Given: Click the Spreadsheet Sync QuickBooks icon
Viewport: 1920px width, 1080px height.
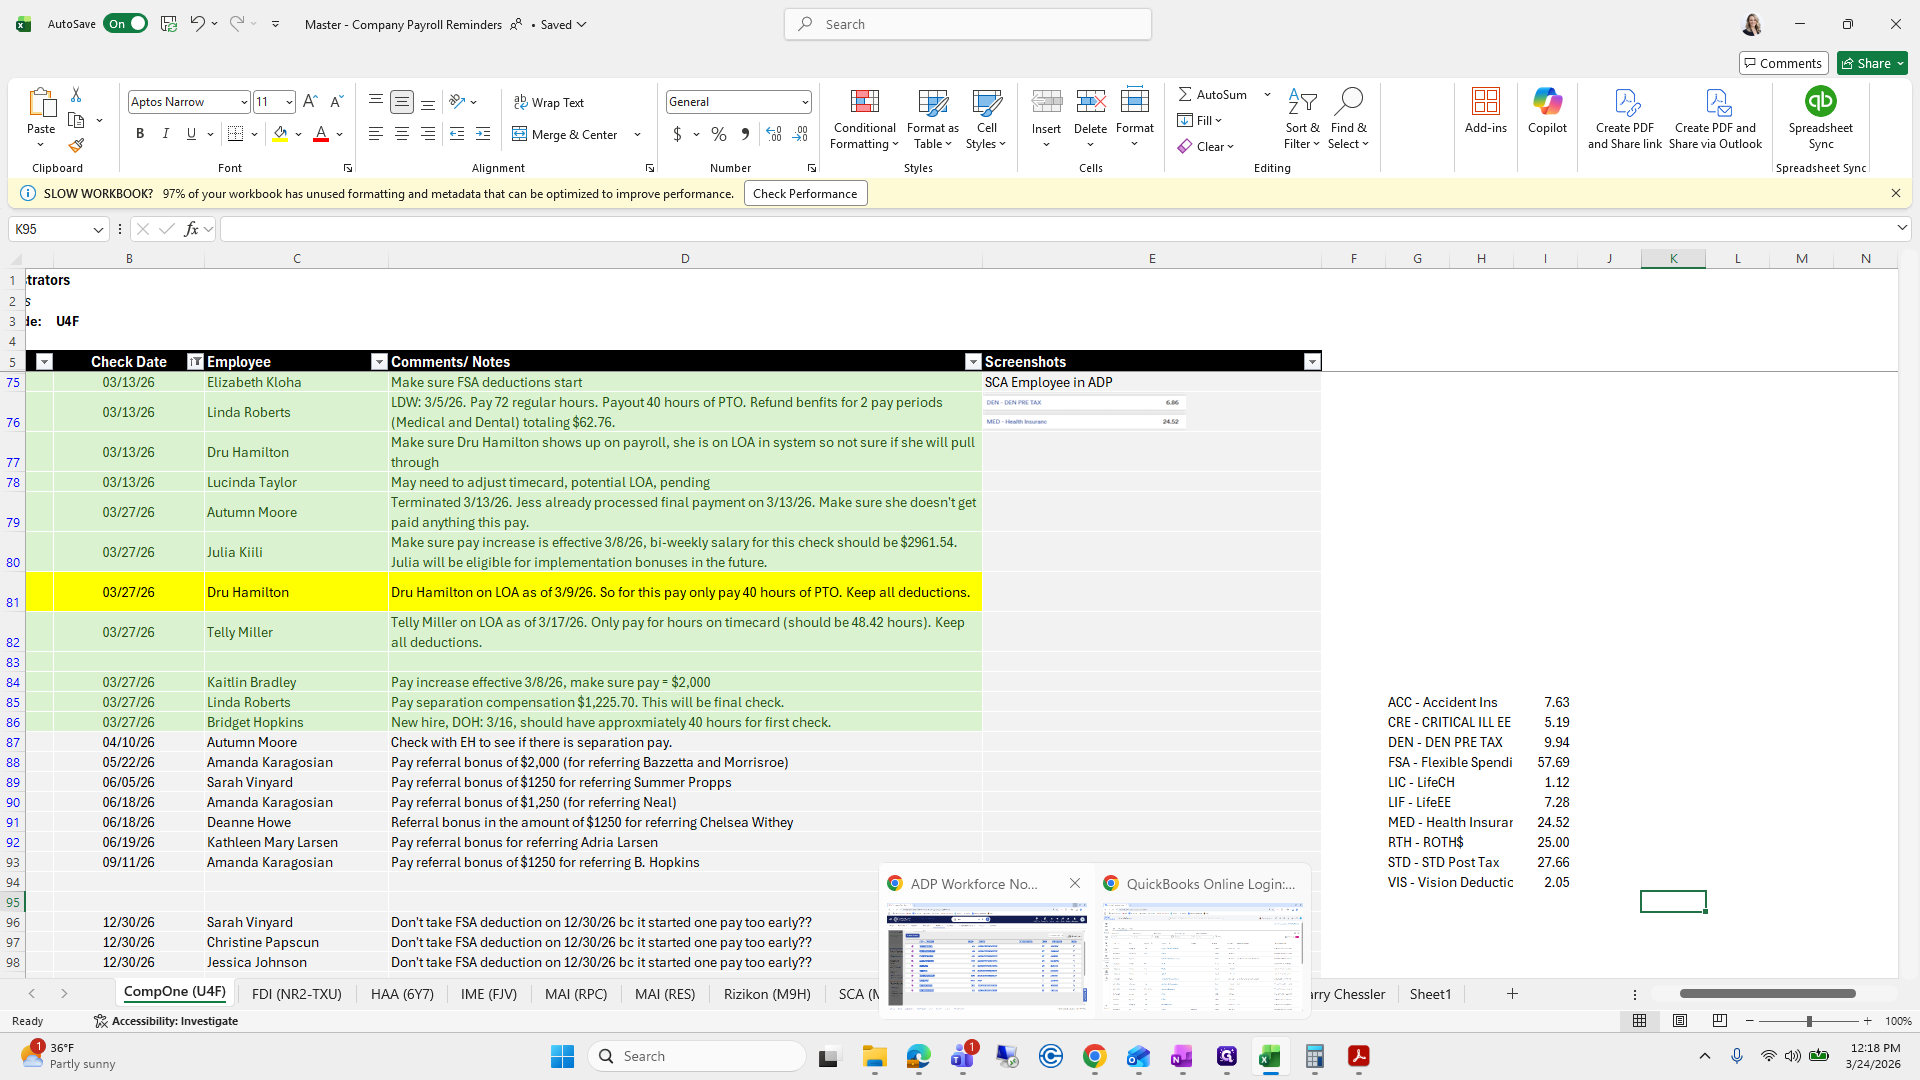Looking at the screenshot, I should [x=1820, y=102].
